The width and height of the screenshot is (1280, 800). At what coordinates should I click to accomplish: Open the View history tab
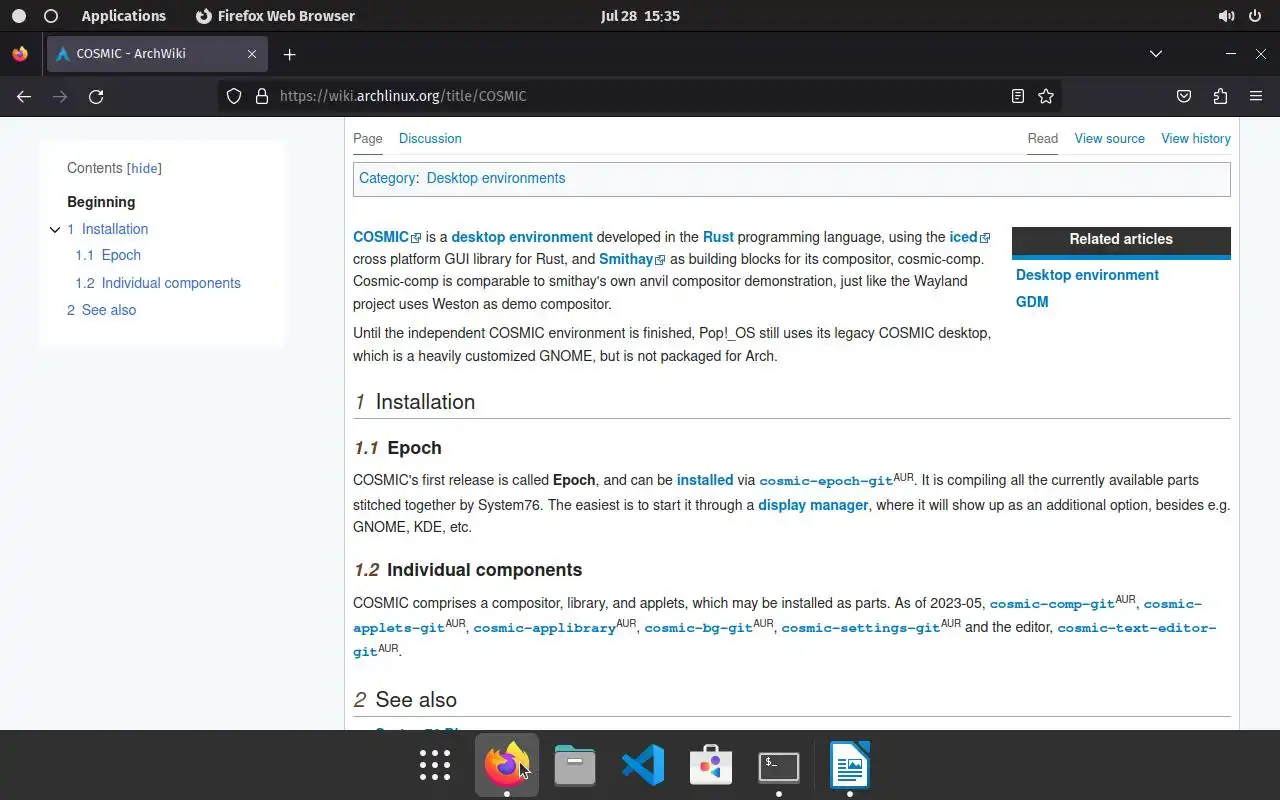[x=1196, y=139]
